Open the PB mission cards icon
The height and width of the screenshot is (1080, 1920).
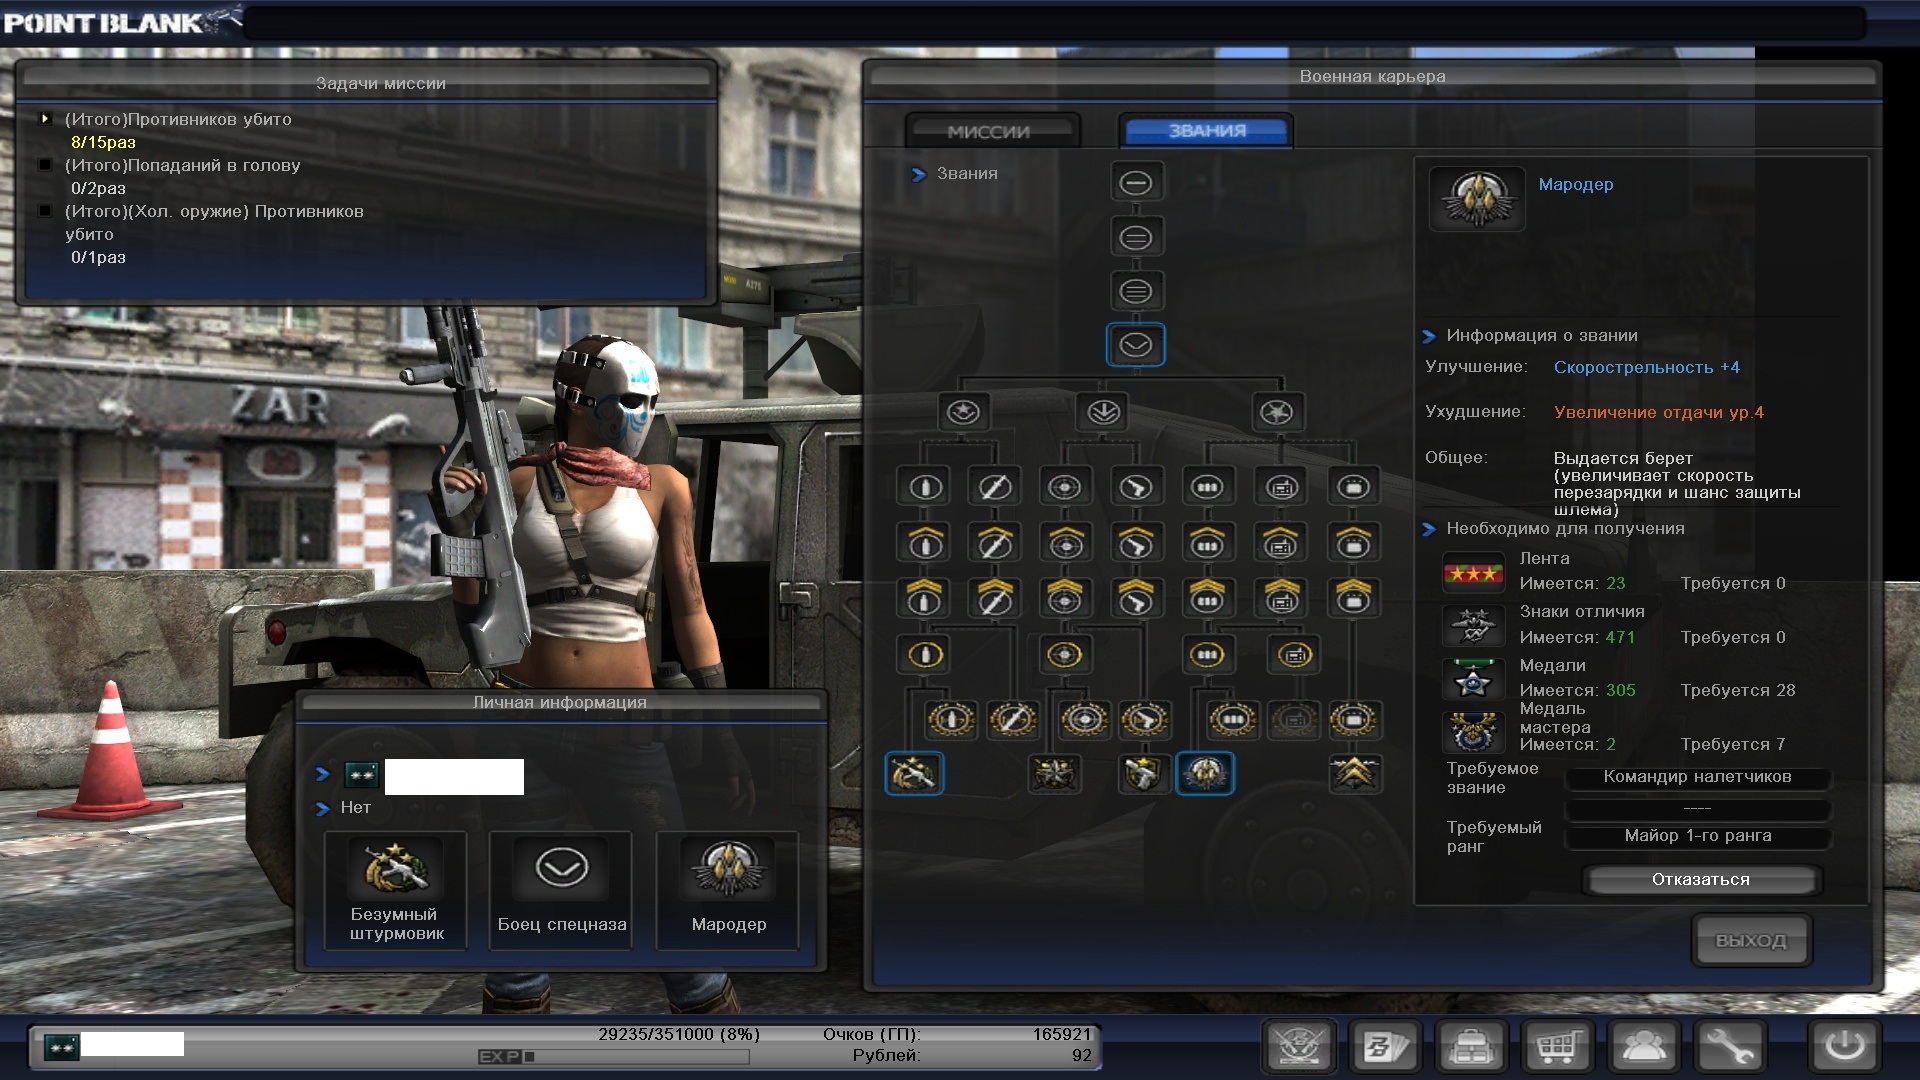click(x=1385, y=1047)
